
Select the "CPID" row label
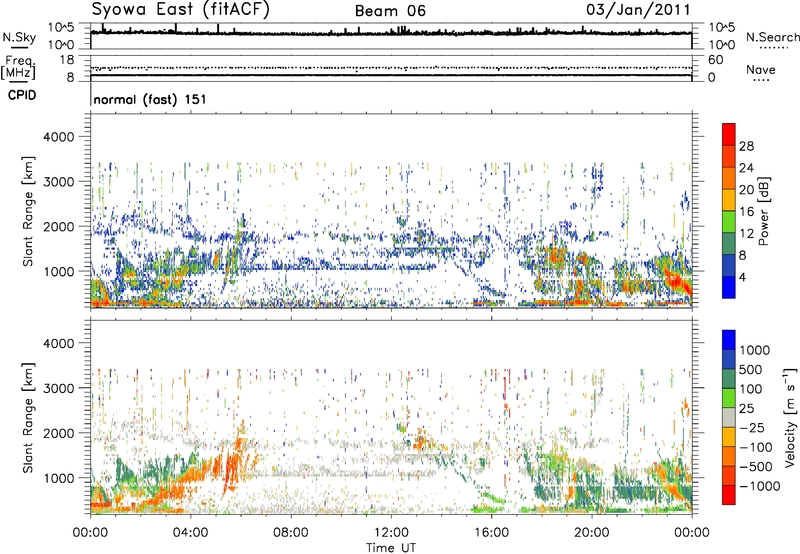[x=22, y=95]
